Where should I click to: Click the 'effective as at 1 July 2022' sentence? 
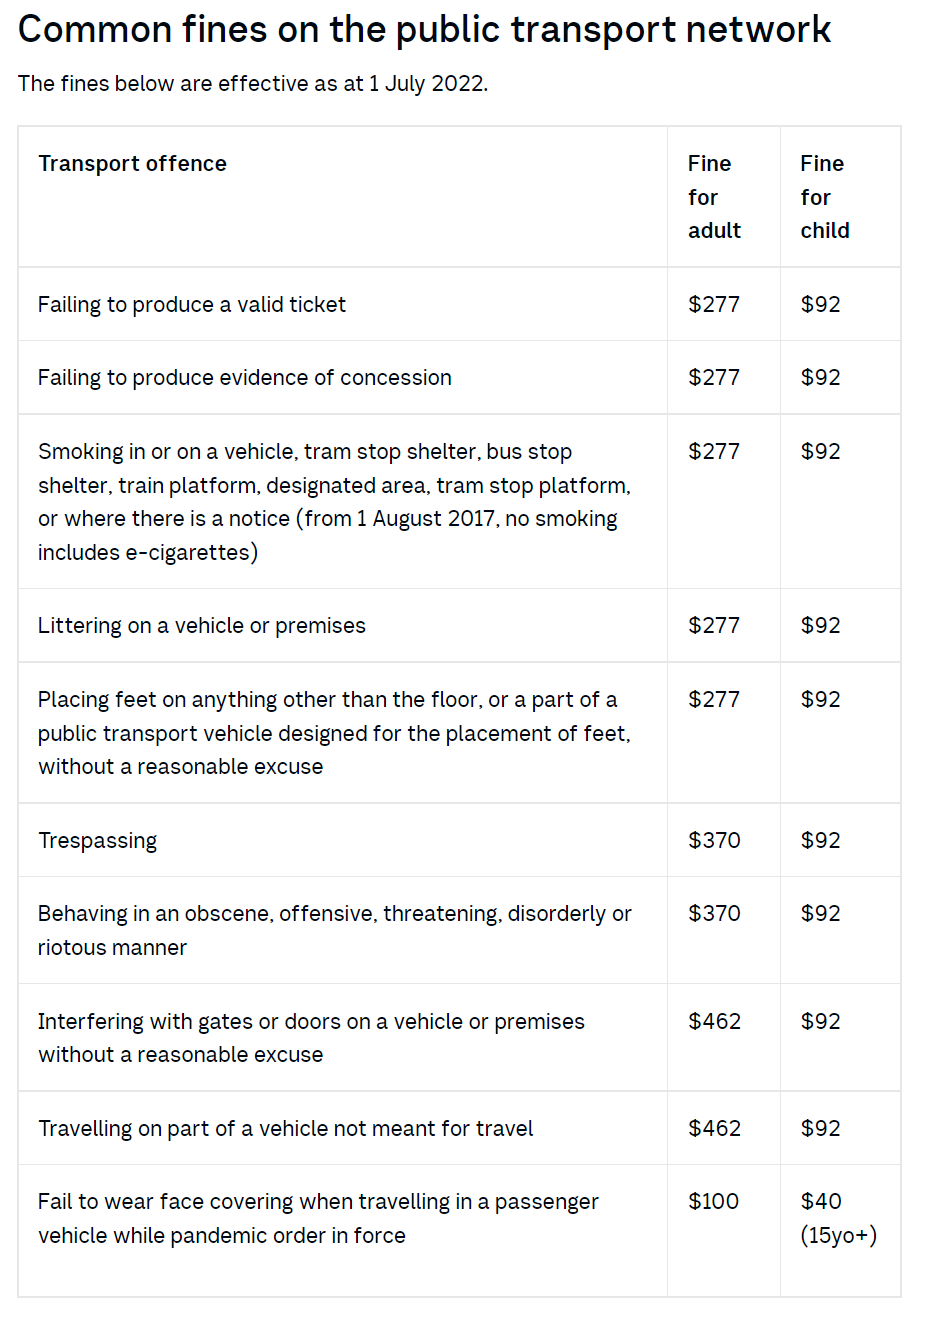252,83
